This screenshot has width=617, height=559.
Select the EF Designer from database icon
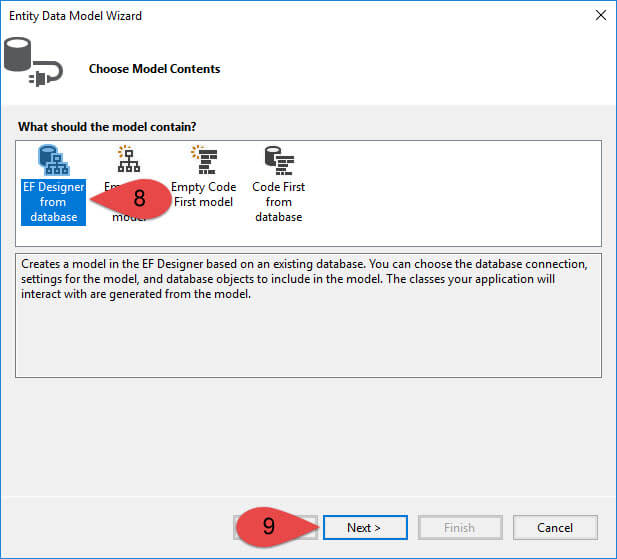52,160
